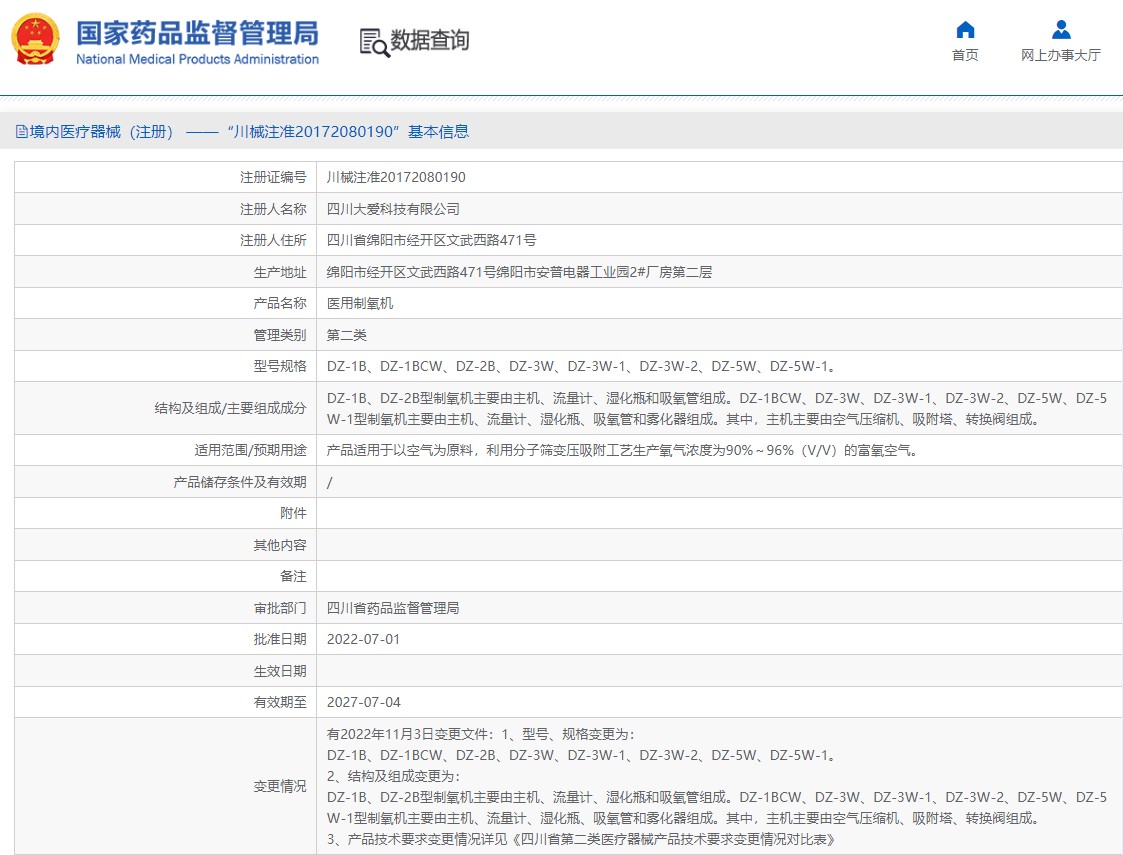
Task: Click the expiry date 2027-07-04
Action: pos(363,702)
